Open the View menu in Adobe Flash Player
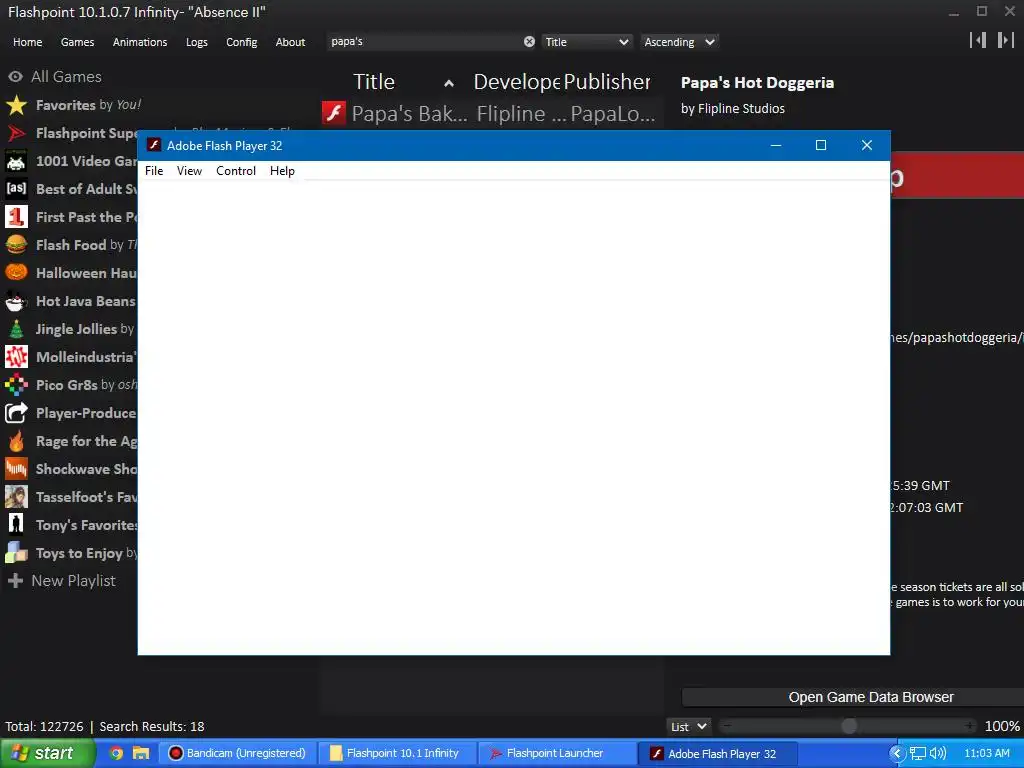 189,170
